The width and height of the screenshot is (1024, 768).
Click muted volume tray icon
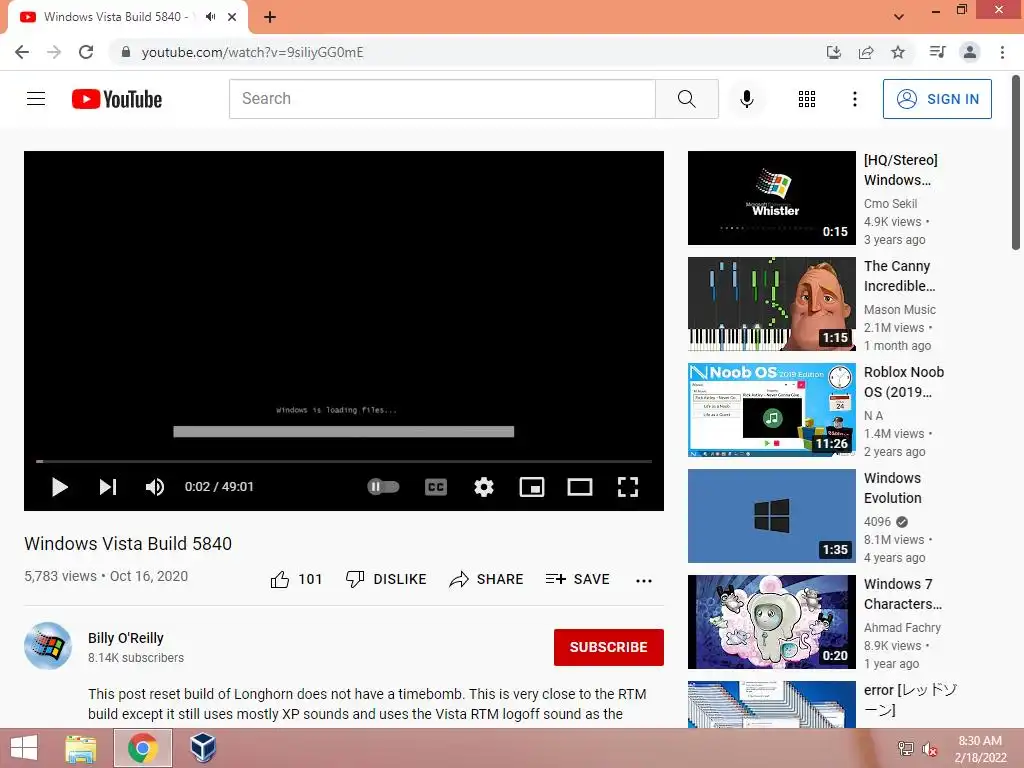pyautogui.click(x=929, y=749)
